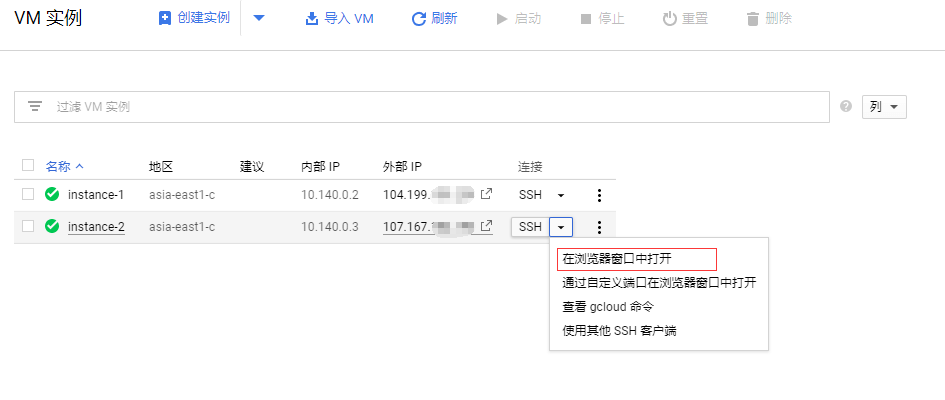Image resolution: width=945 pixels, height=400 pixels.
Task: Open the Columns (列) dropdown
Action: [x=884, y=106]
